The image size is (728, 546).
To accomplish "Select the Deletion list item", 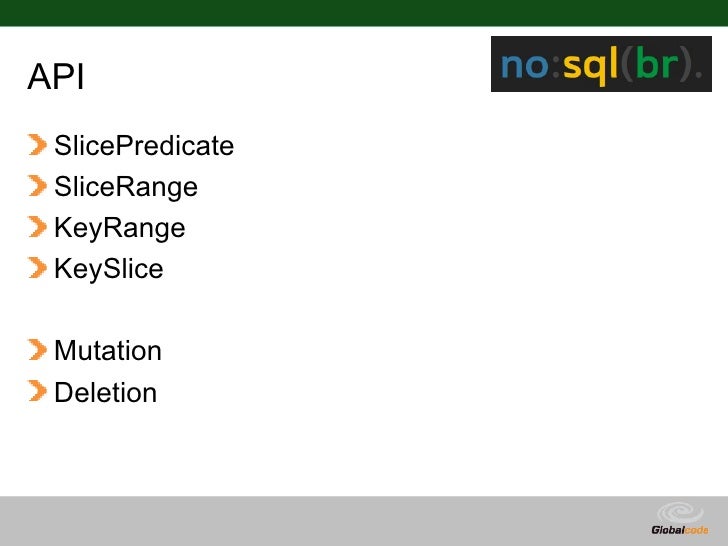I will coord(105,392).
